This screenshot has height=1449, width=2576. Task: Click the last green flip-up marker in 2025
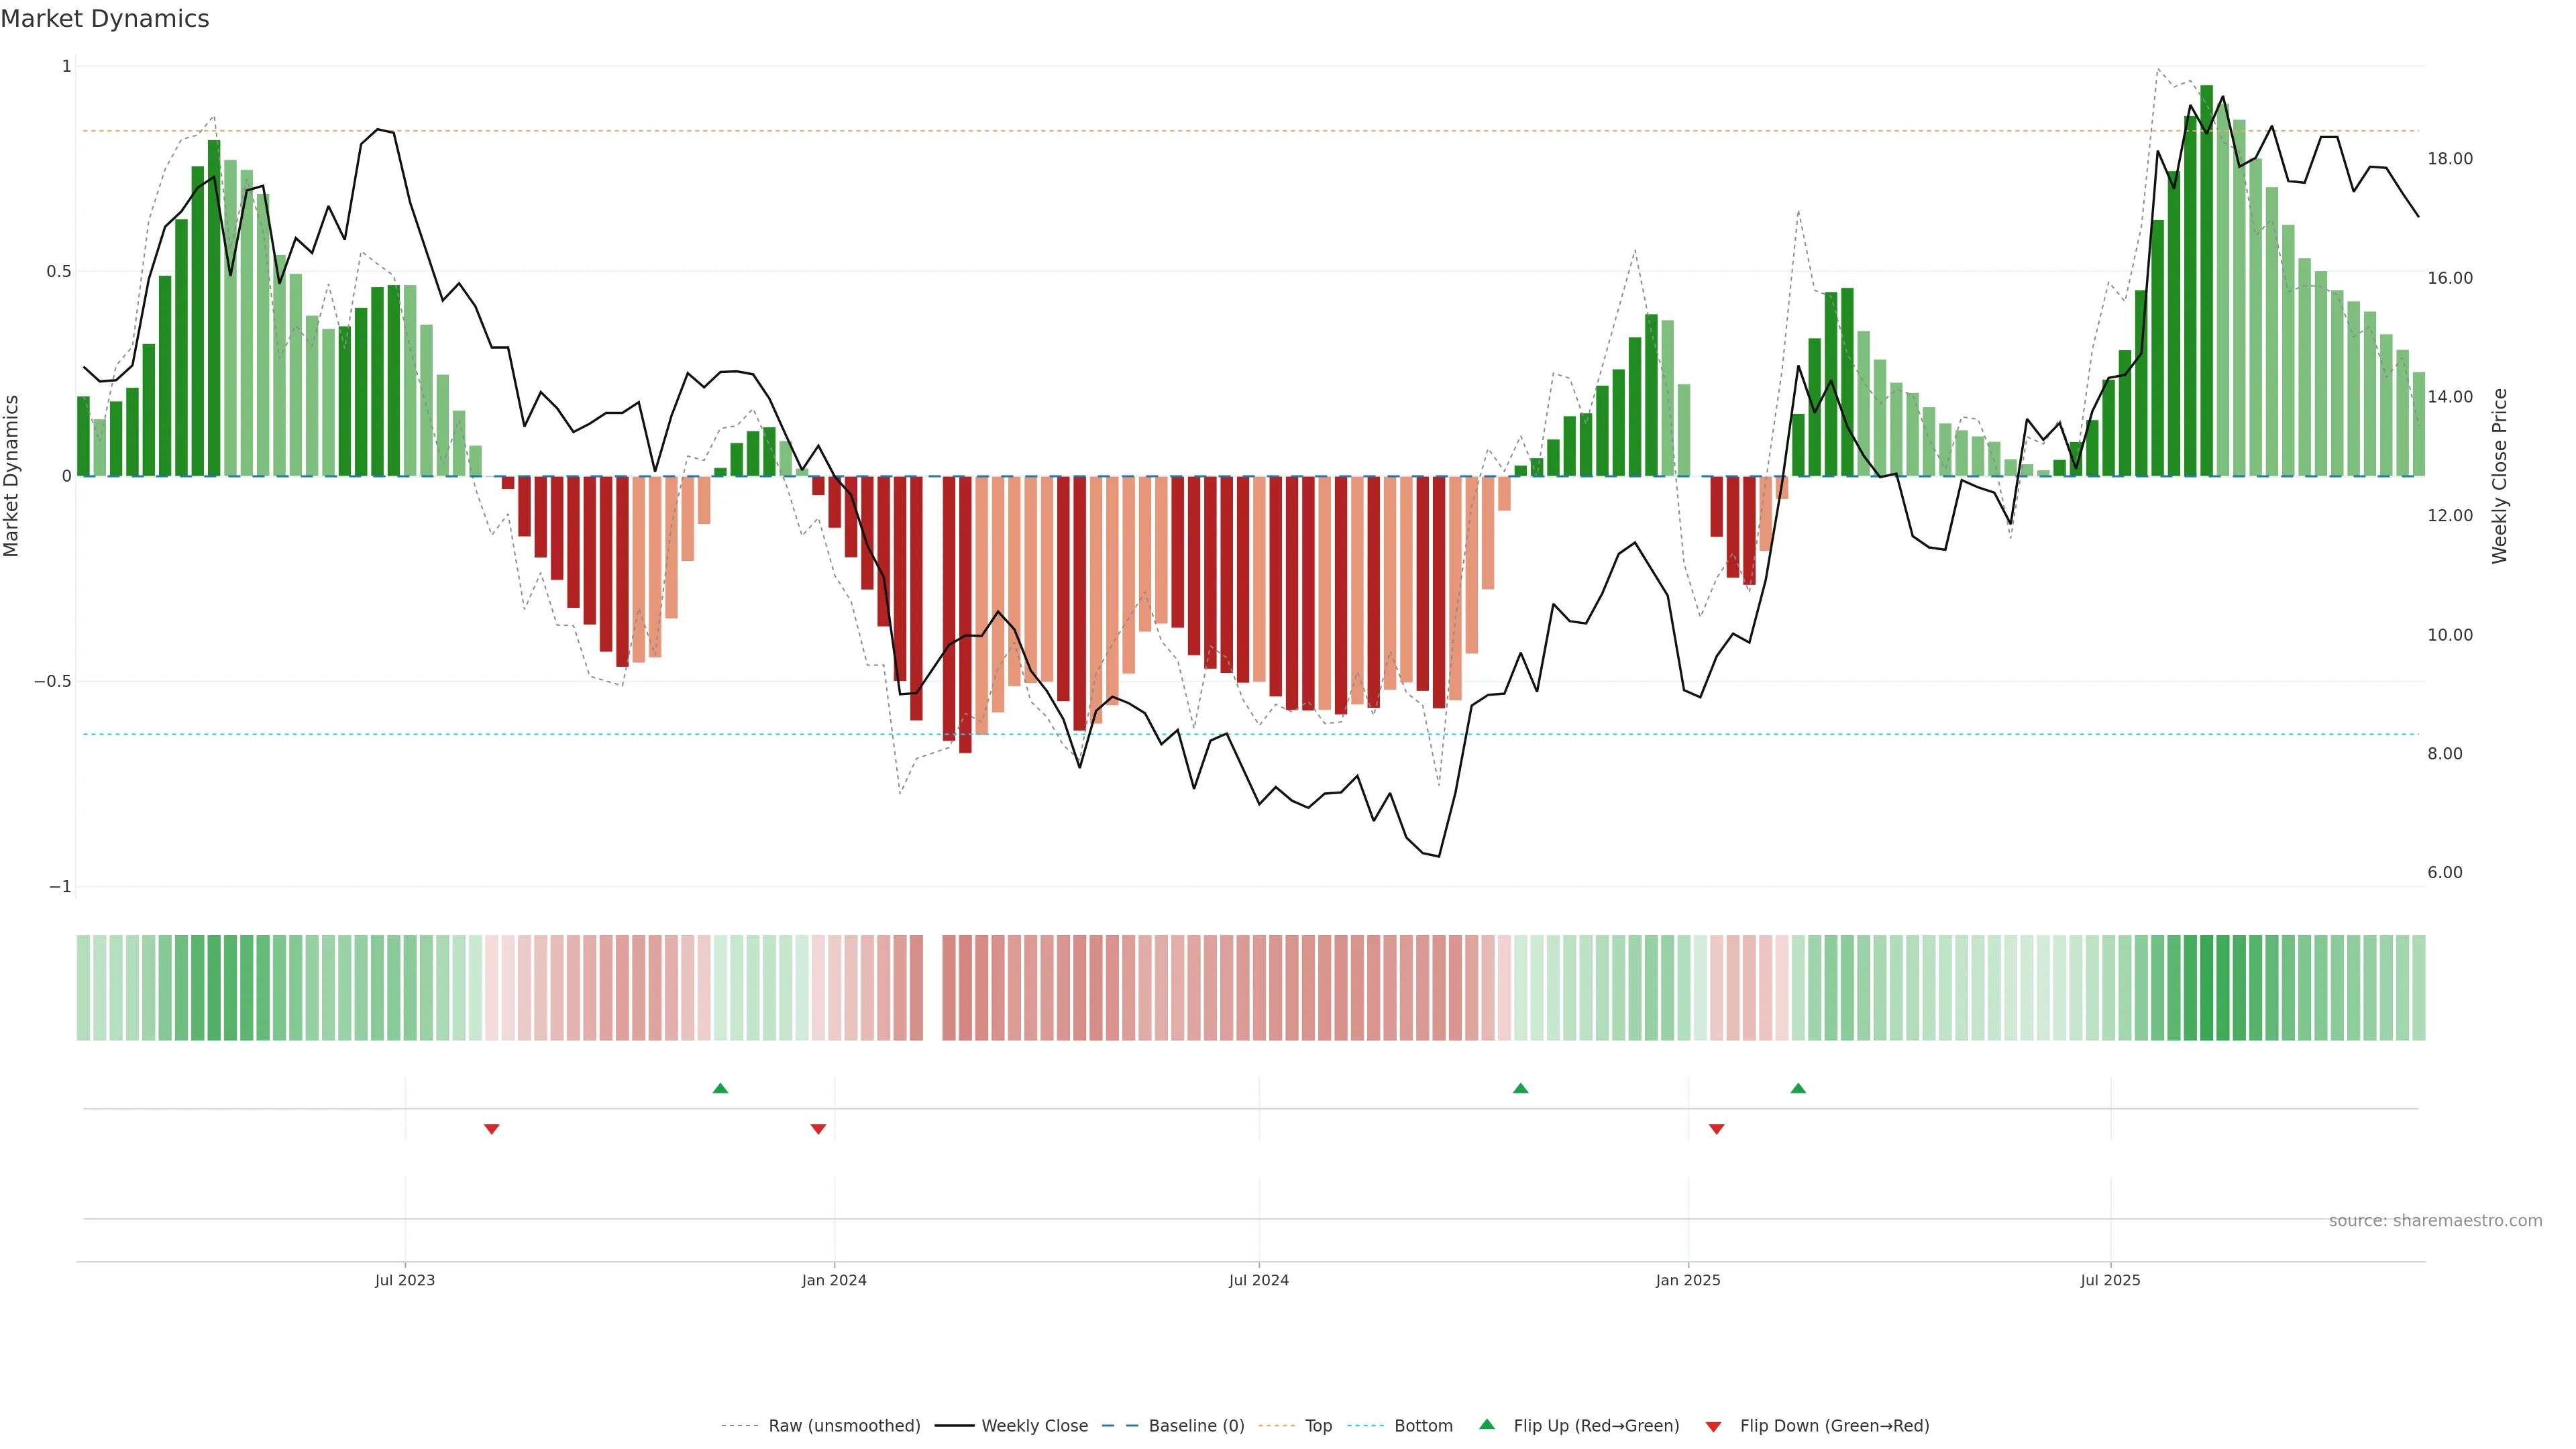point(1798,1088)
